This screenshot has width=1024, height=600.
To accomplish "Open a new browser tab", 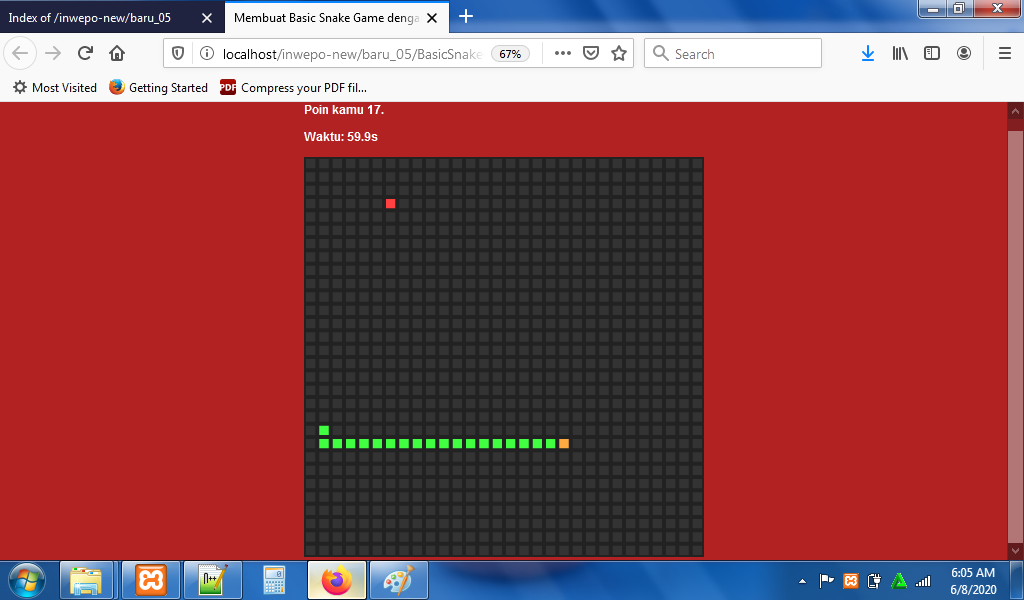I will point(466,17).
